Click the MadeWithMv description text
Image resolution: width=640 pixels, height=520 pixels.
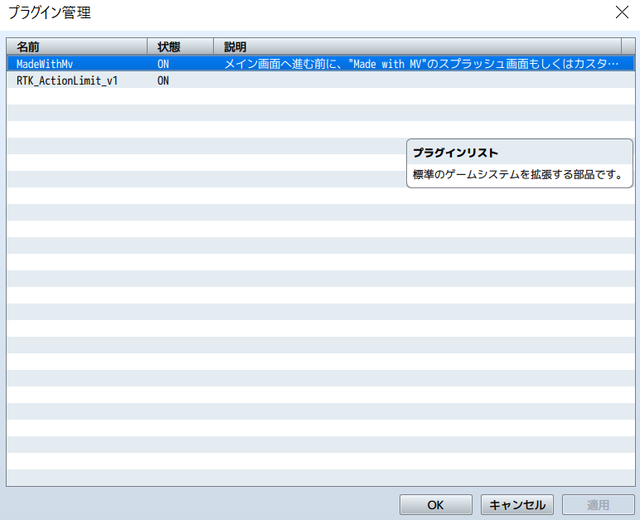(x=421, y=64)
